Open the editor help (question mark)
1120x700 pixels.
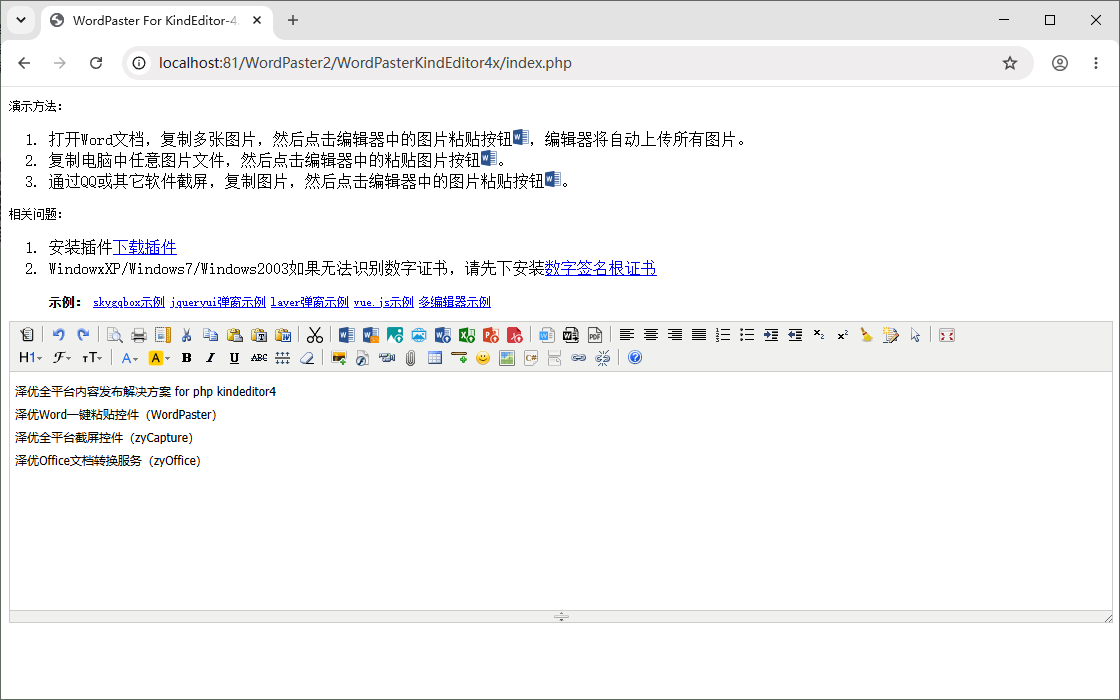(635, 358)
